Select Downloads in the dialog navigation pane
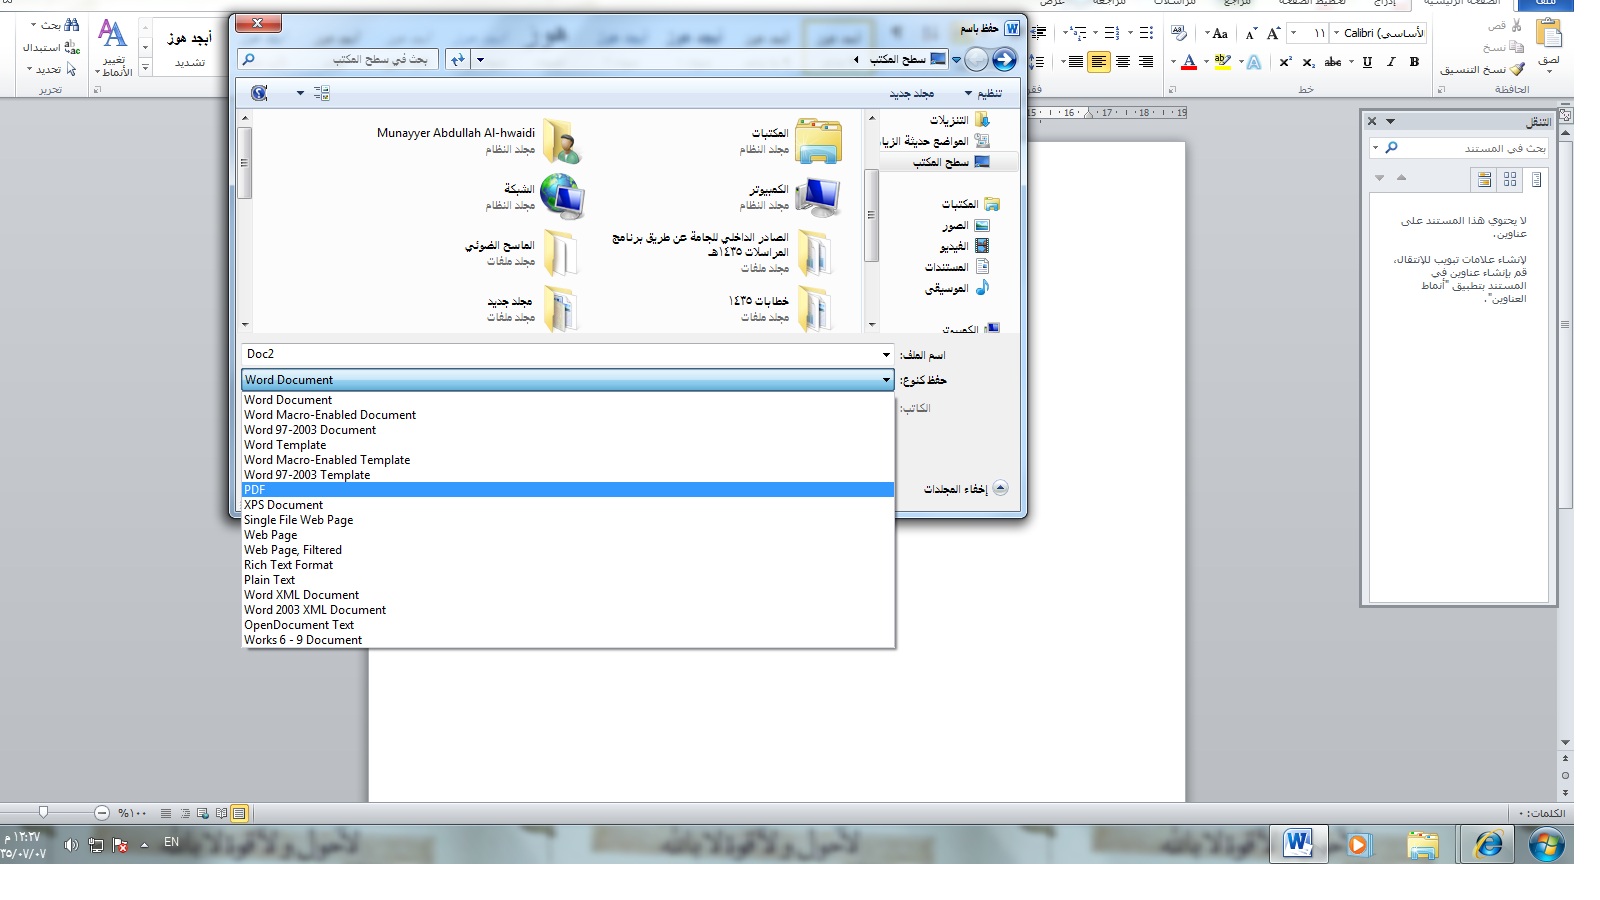The image size is (1600, 900). (x=959, y=120)
